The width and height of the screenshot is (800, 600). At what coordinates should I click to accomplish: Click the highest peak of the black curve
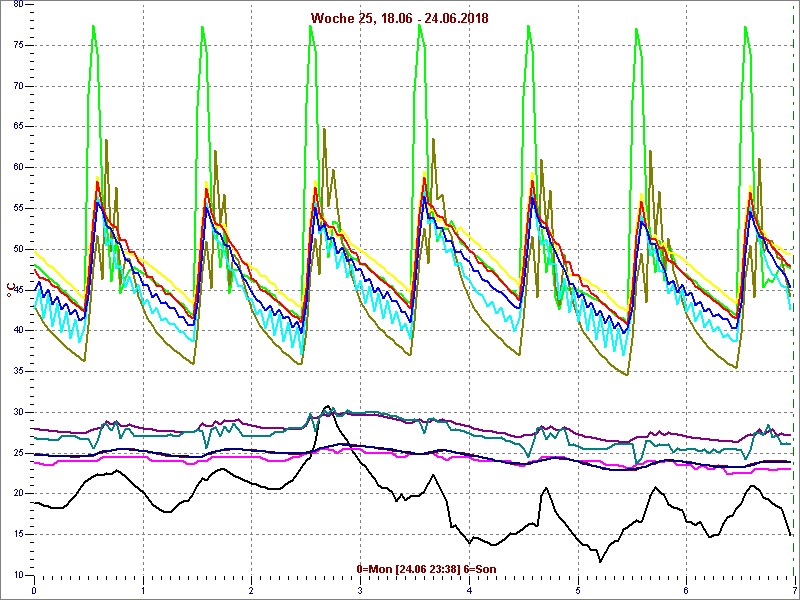click(327, 406)
